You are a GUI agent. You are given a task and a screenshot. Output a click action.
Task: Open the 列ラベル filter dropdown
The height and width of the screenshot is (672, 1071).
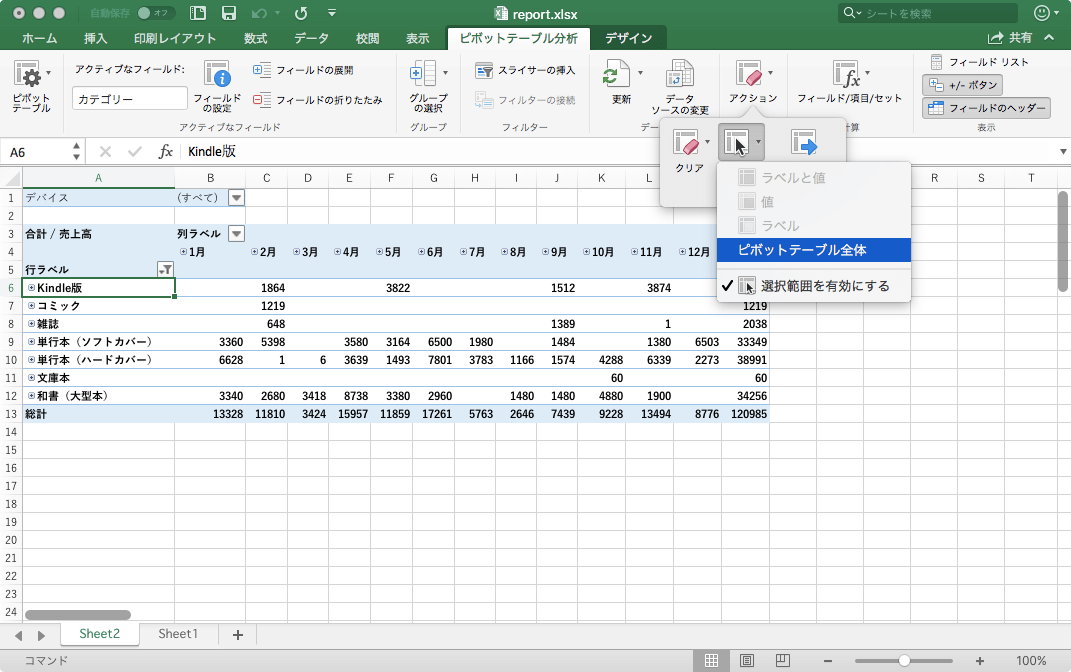(236, 234)
